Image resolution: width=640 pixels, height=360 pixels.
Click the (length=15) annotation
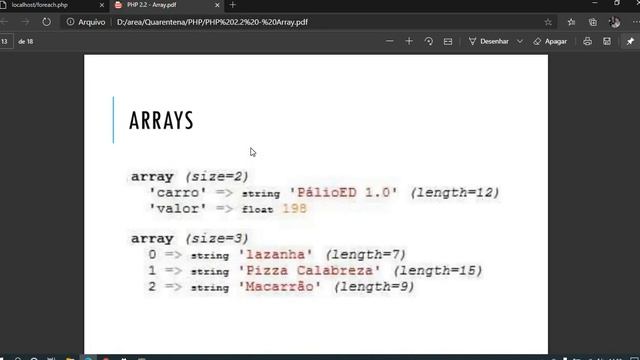click(x=438, y=271)
